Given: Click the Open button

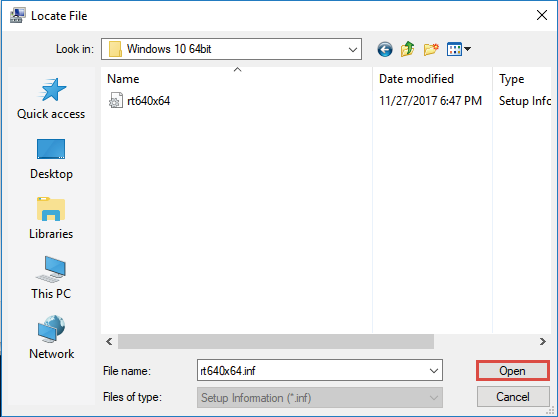Looking at the screenshot, I should (x=512, y=371).
